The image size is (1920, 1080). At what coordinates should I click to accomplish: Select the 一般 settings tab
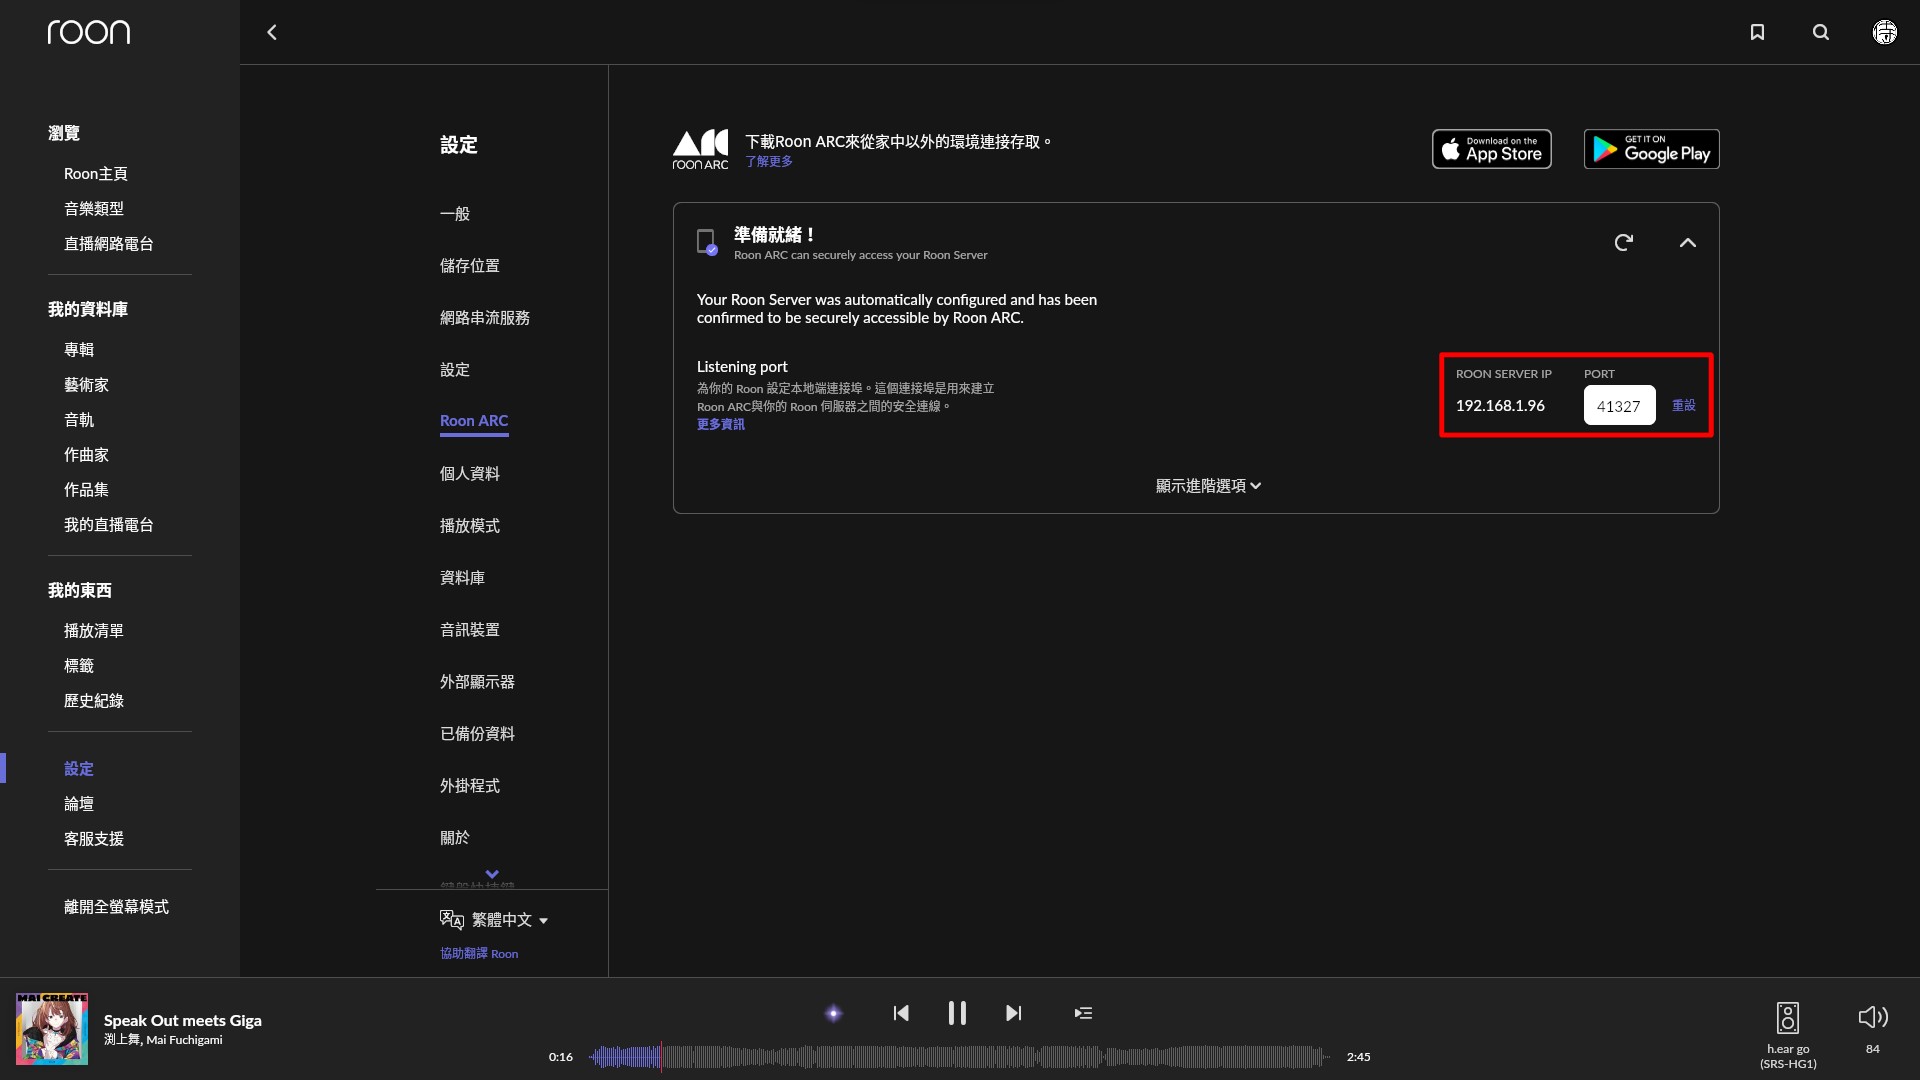coord(455,213)
